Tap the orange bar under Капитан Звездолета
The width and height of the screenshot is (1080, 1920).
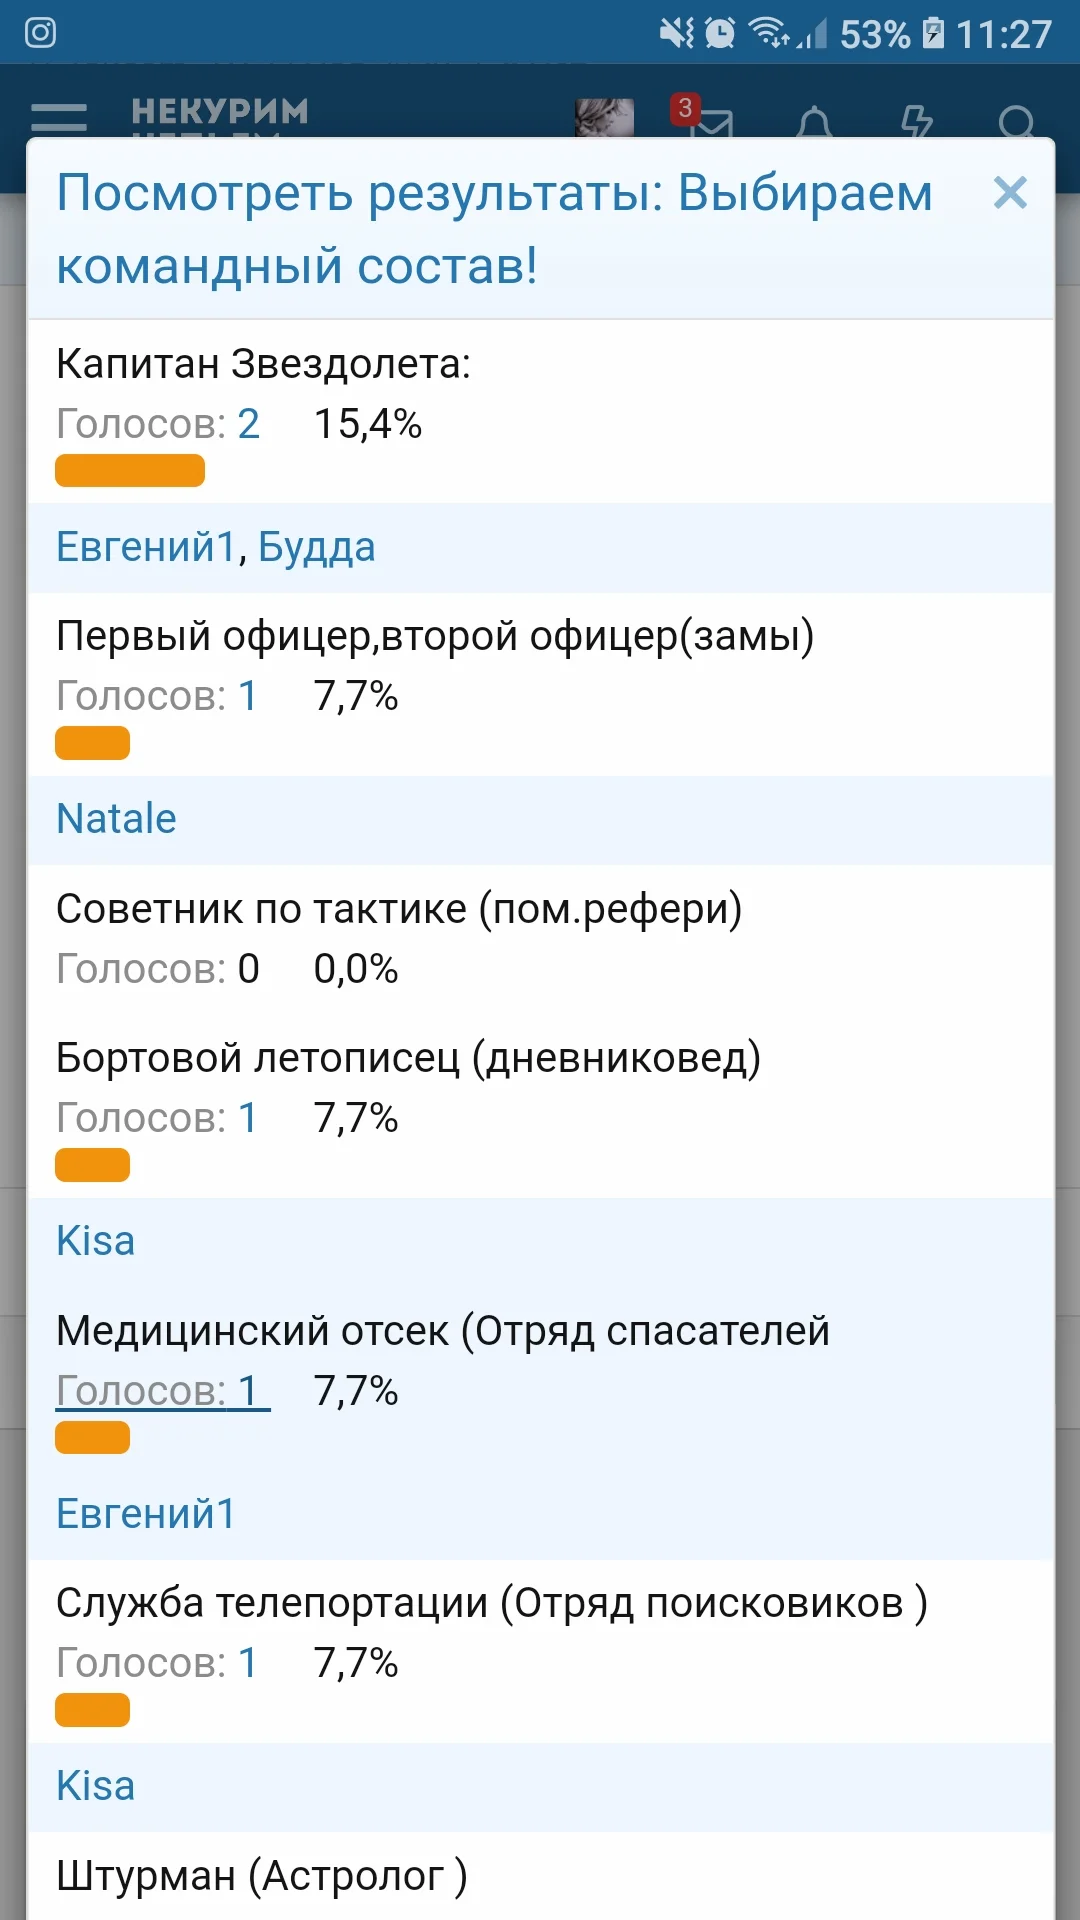(130, 470)
